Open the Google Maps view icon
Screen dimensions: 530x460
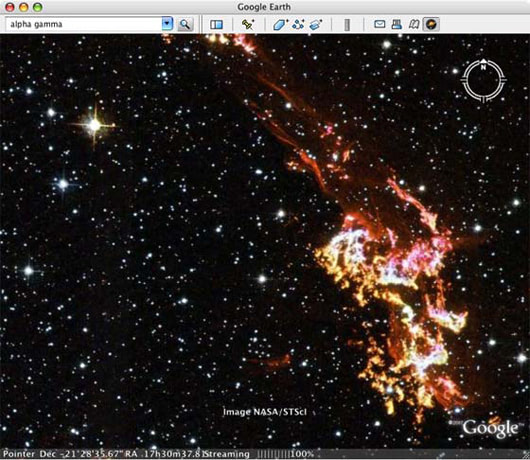coord(414,24)
